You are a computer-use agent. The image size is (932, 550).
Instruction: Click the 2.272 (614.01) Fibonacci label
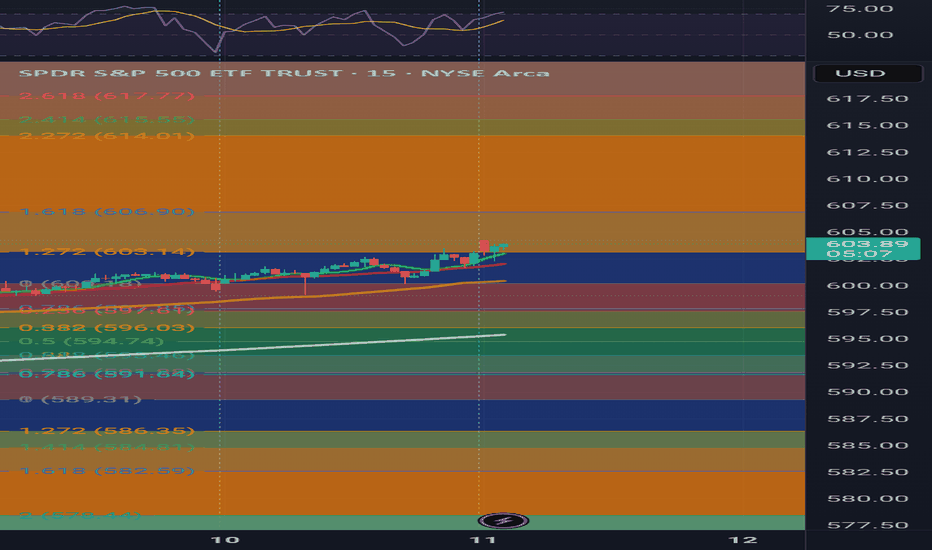[107, 136]
